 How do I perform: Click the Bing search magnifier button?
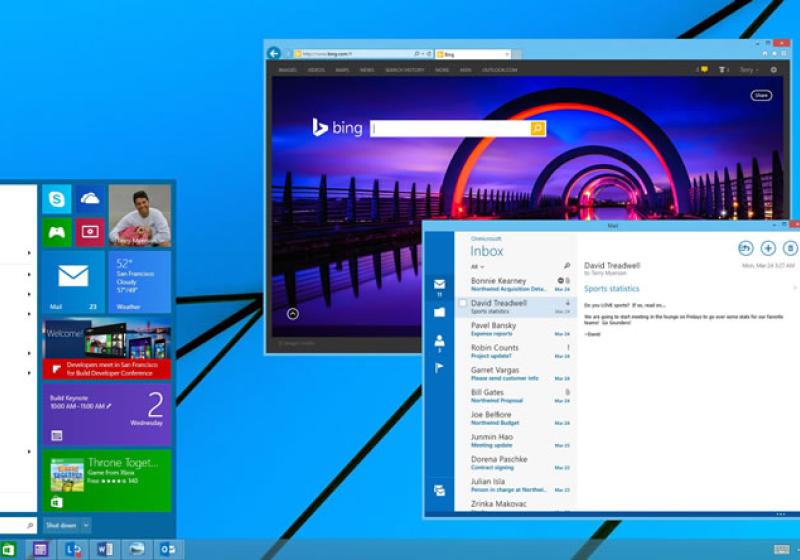[538, 128]
